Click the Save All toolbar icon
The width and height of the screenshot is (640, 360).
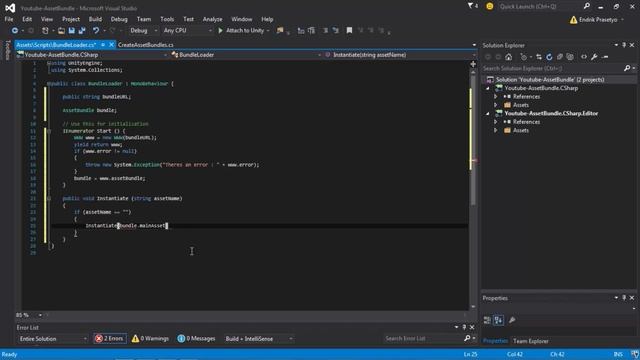(82, 31)
